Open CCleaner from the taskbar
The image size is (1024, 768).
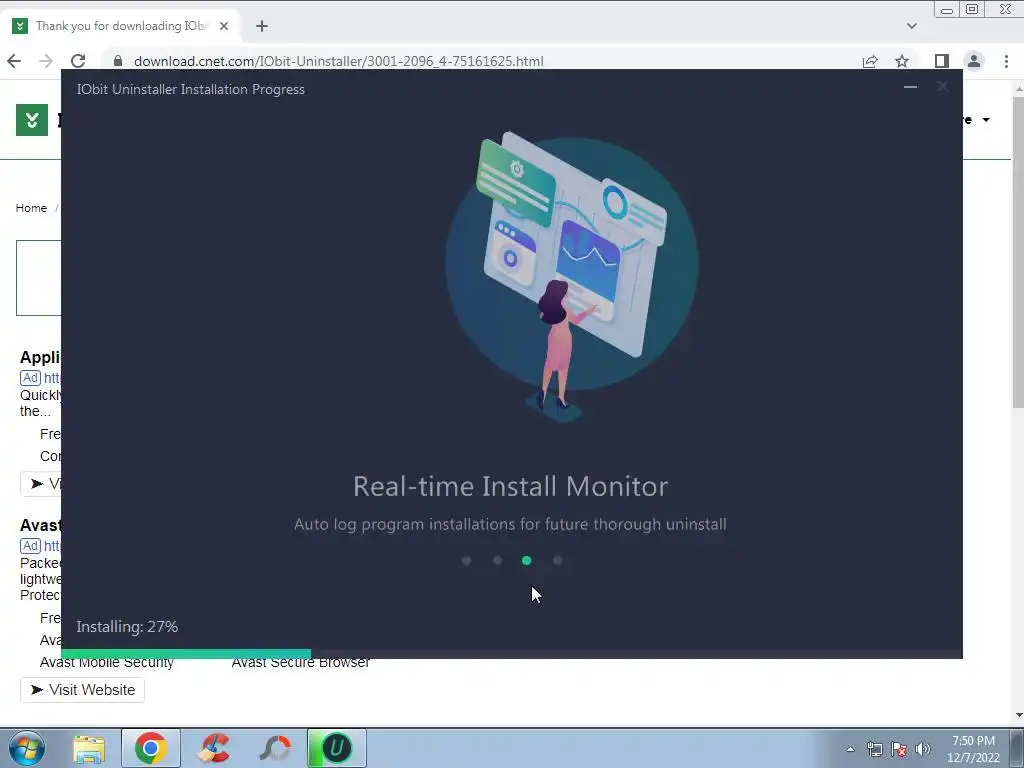click(214, 748)
